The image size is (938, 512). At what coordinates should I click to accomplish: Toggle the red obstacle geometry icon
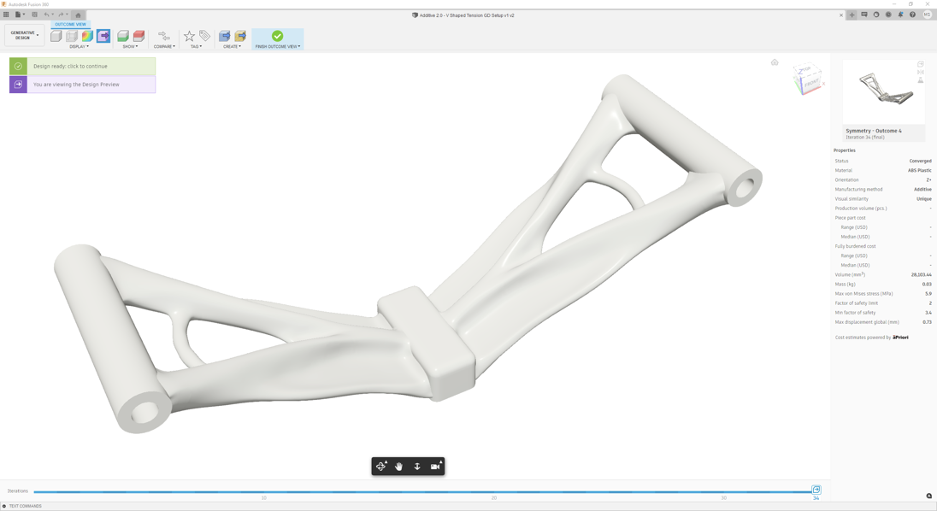(139, 36)
